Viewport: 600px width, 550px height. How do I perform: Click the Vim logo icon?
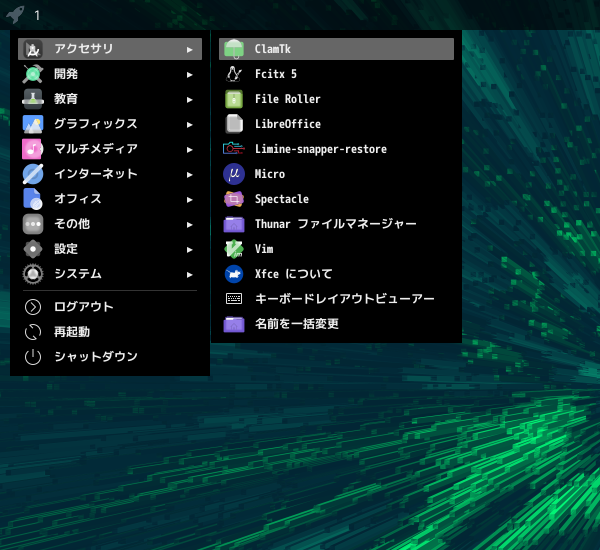coord(234,249)
